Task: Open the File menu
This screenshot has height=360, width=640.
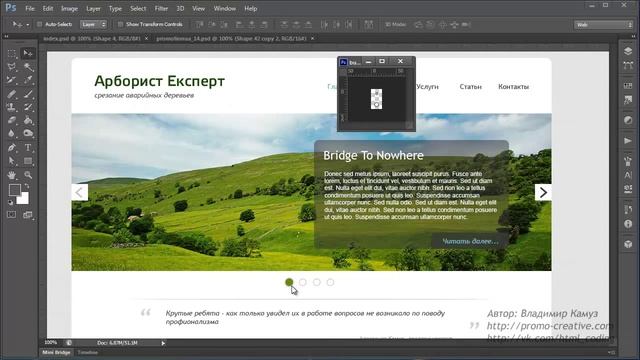Action: click(30, 9)
